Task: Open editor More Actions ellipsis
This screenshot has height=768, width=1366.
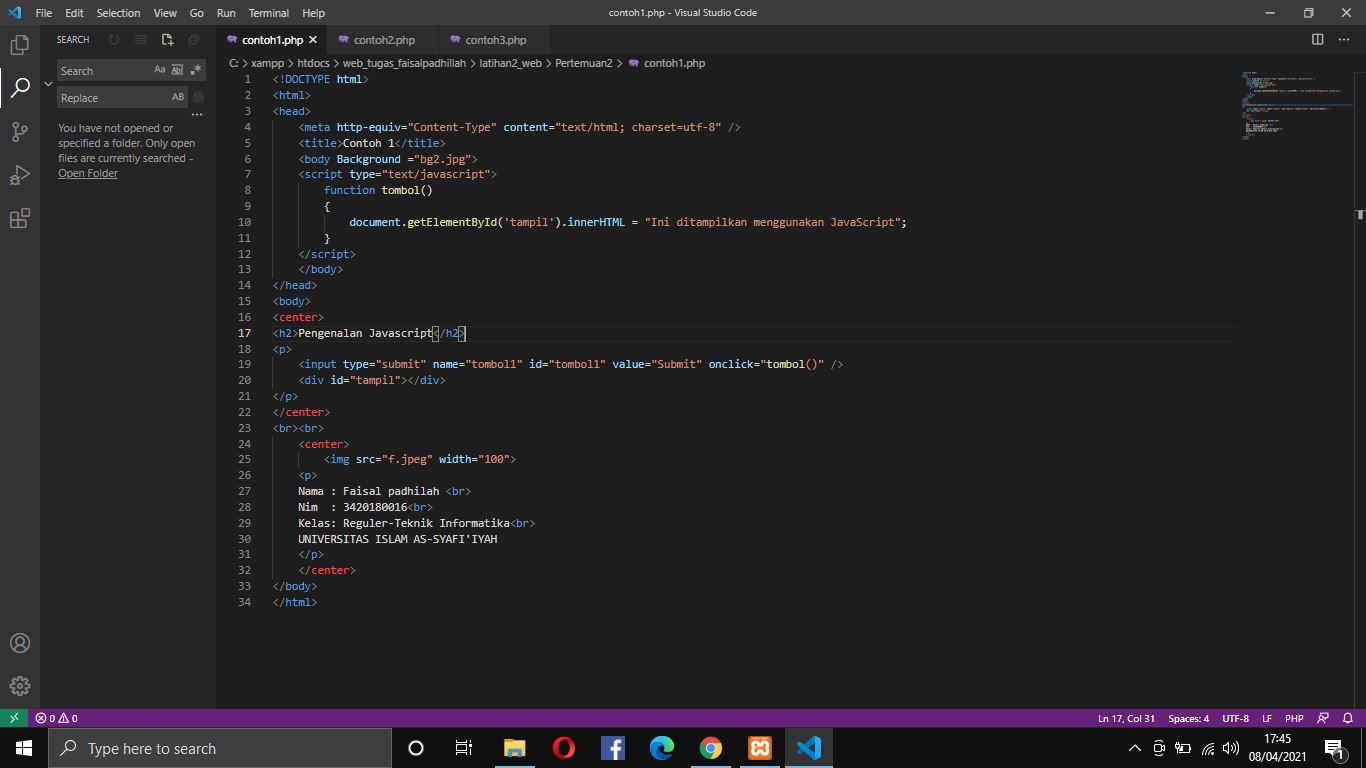Action: point(1343,40)
